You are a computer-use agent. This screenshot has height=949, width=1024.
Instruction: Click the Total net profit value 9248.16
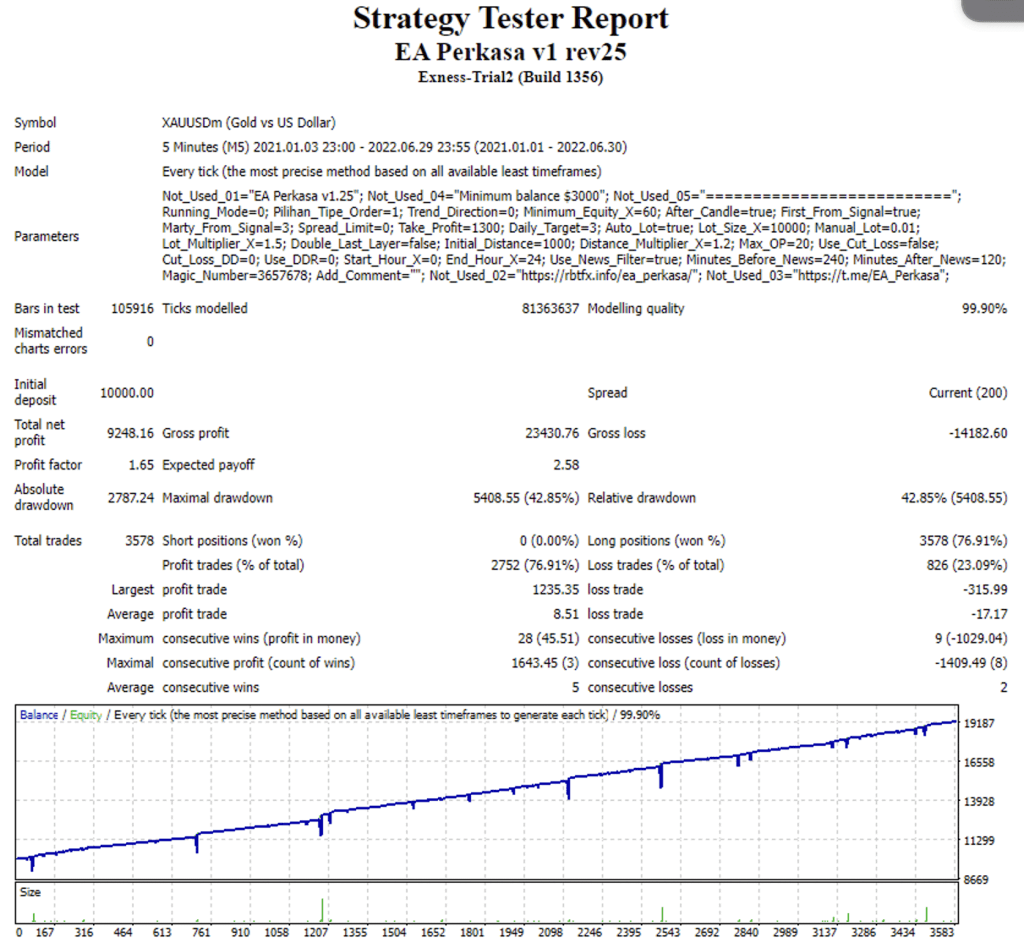click(x=130, y=432)
